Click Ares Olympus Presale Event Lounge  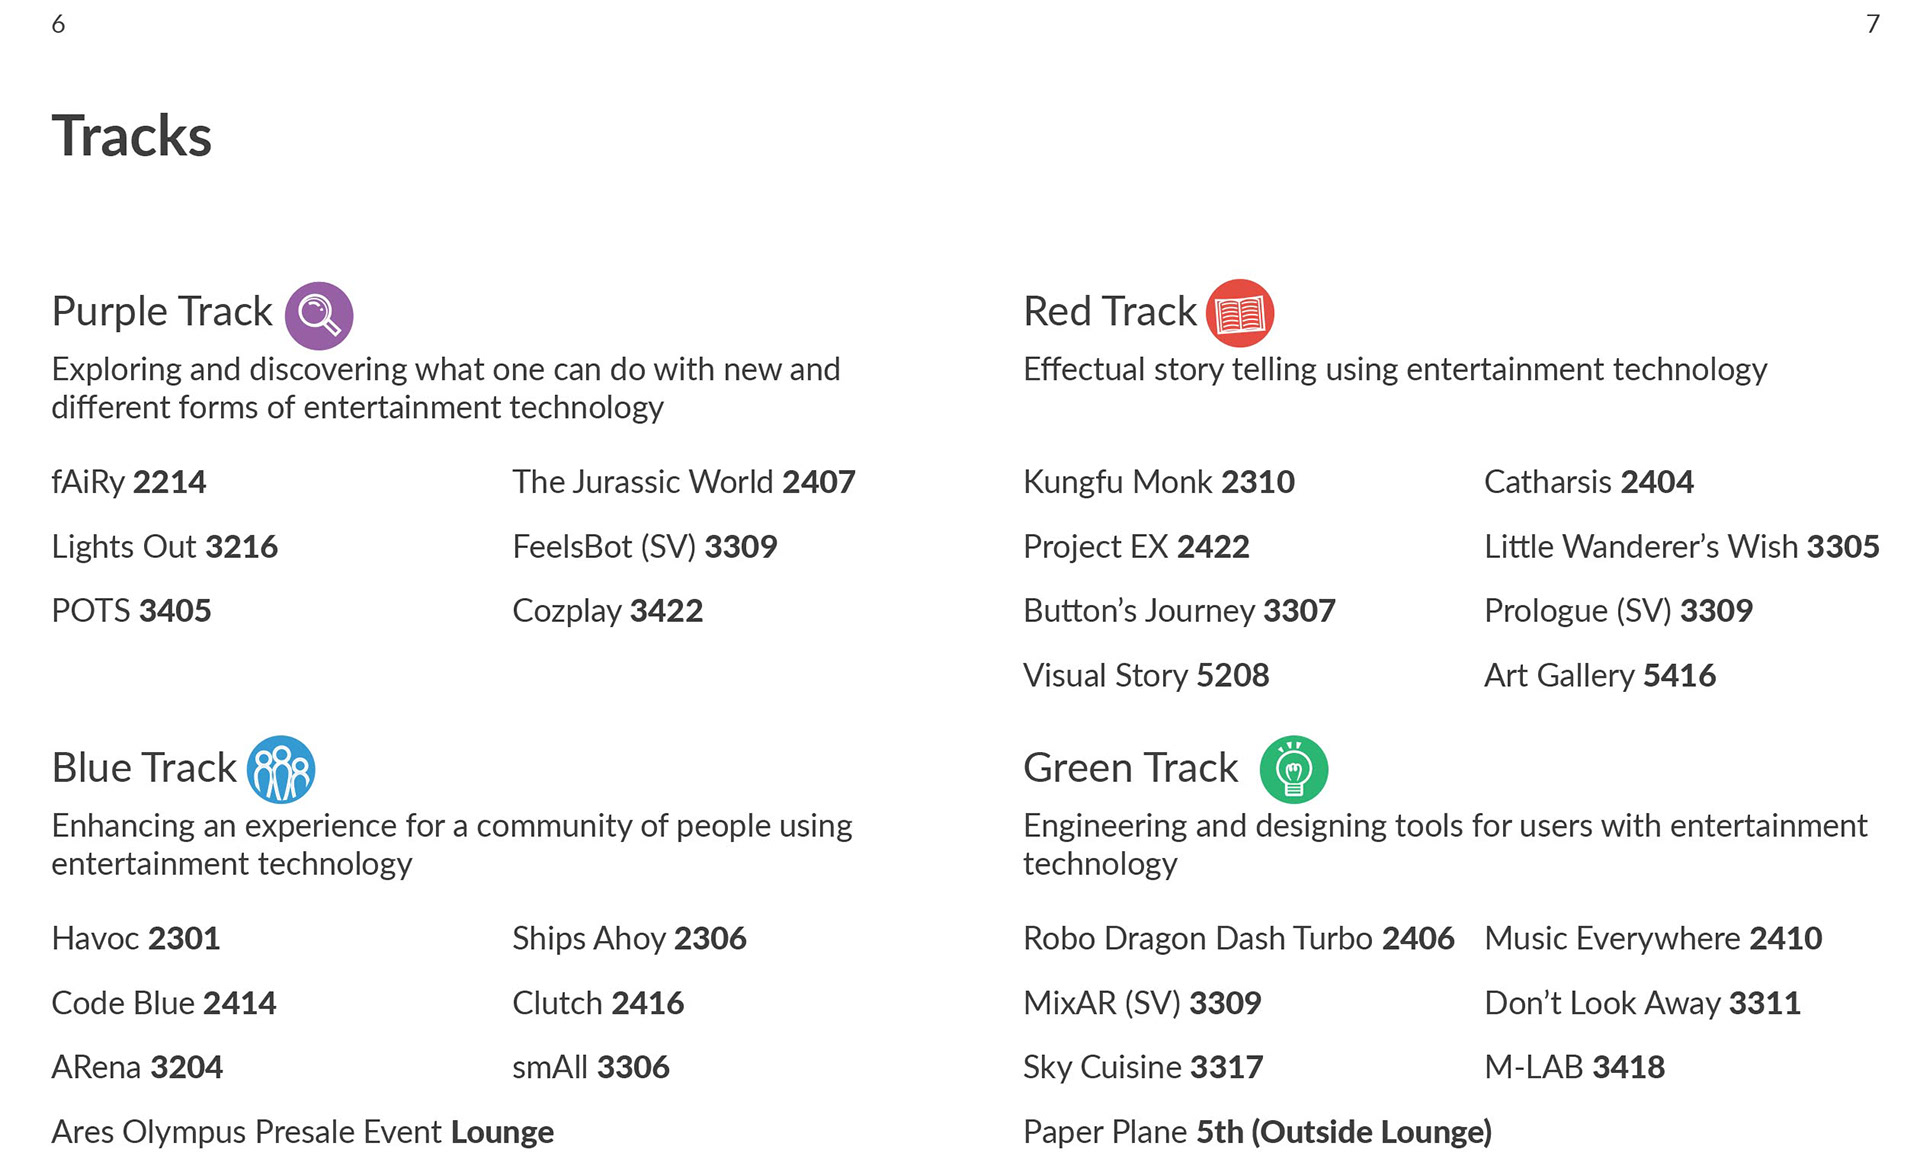click(x=303, y=1132)
